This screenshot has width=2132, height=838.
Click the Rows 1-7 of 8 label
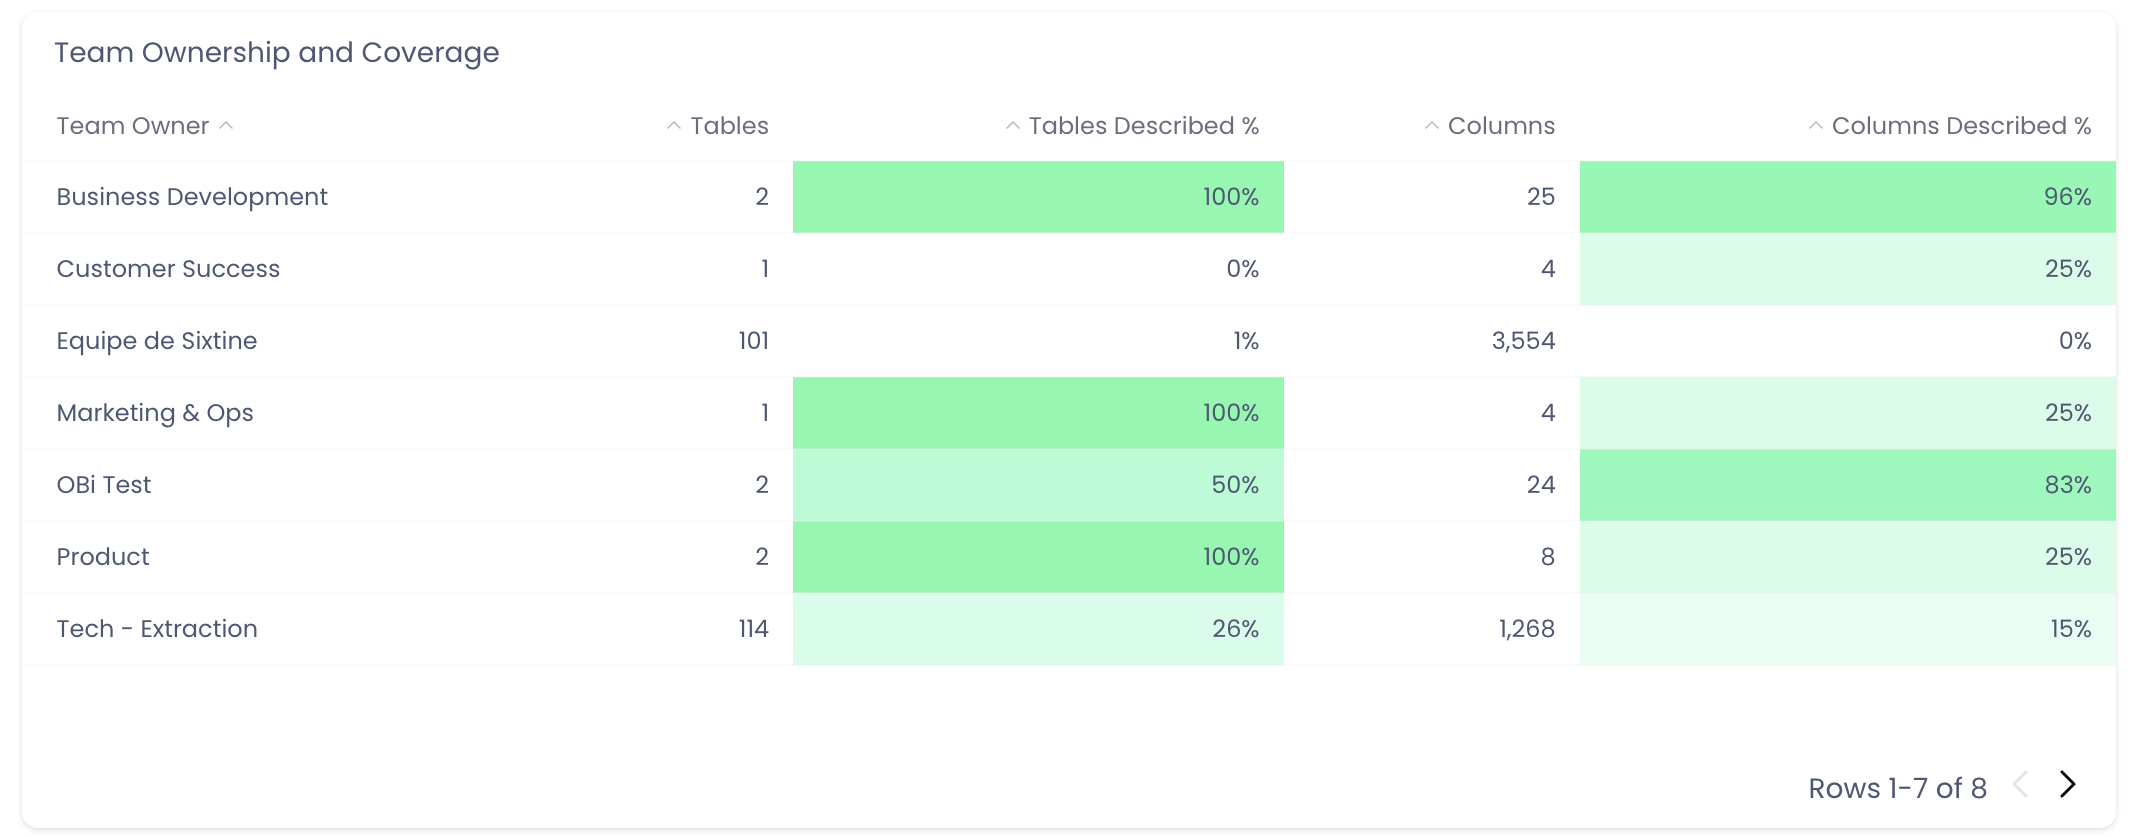[1897, 788]
